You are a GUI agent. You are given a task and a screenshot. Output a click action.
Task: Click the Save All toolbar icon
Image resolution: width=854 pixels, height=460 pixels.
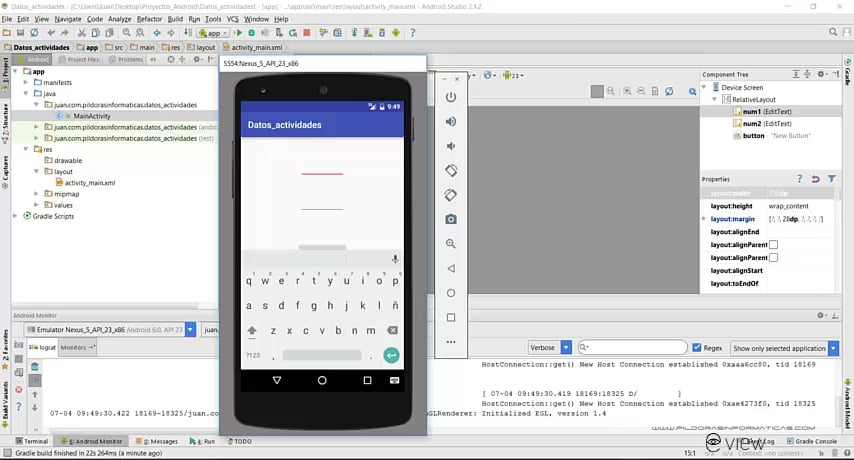coord(20,33)
